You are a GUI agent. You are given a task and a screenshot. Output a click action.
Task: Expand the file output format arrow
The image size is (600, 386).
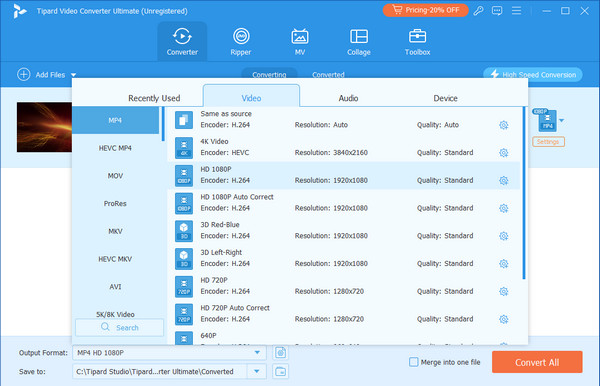561,121
